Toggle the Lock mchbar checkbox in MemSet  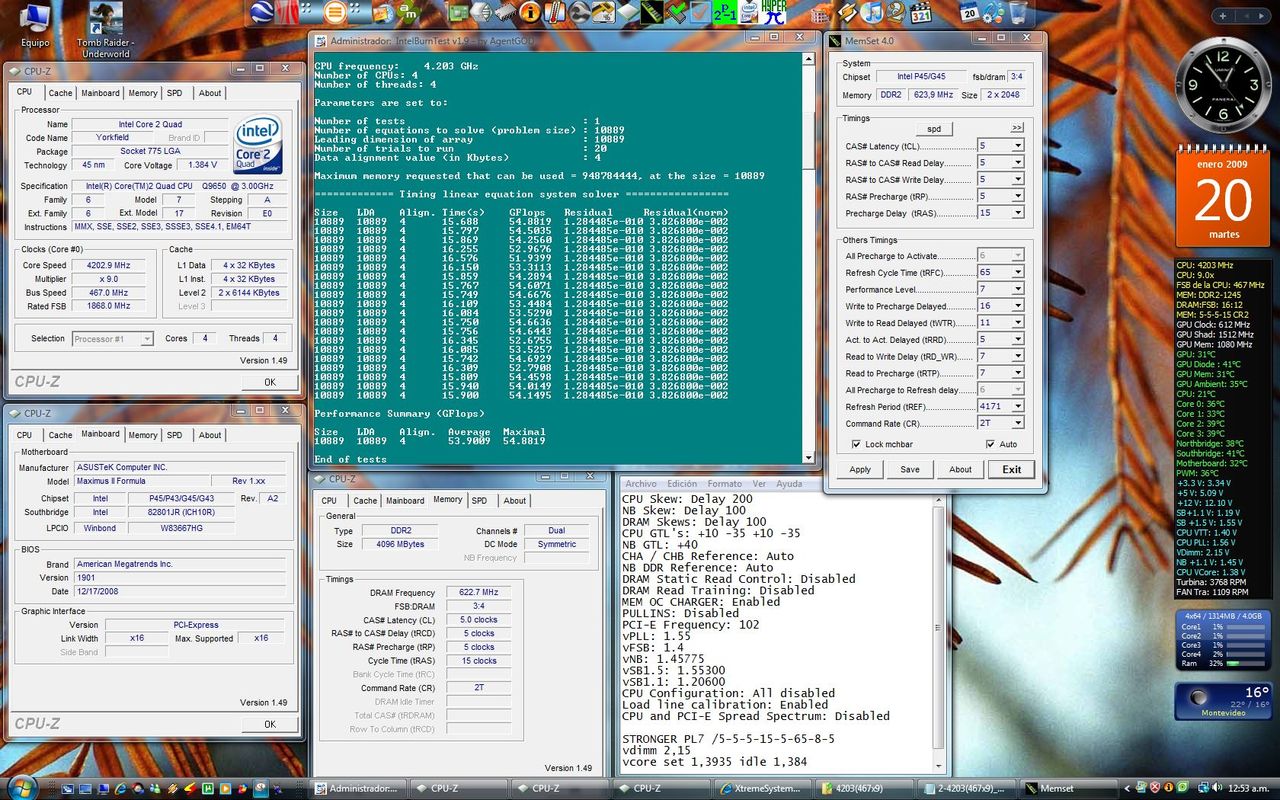856,444
